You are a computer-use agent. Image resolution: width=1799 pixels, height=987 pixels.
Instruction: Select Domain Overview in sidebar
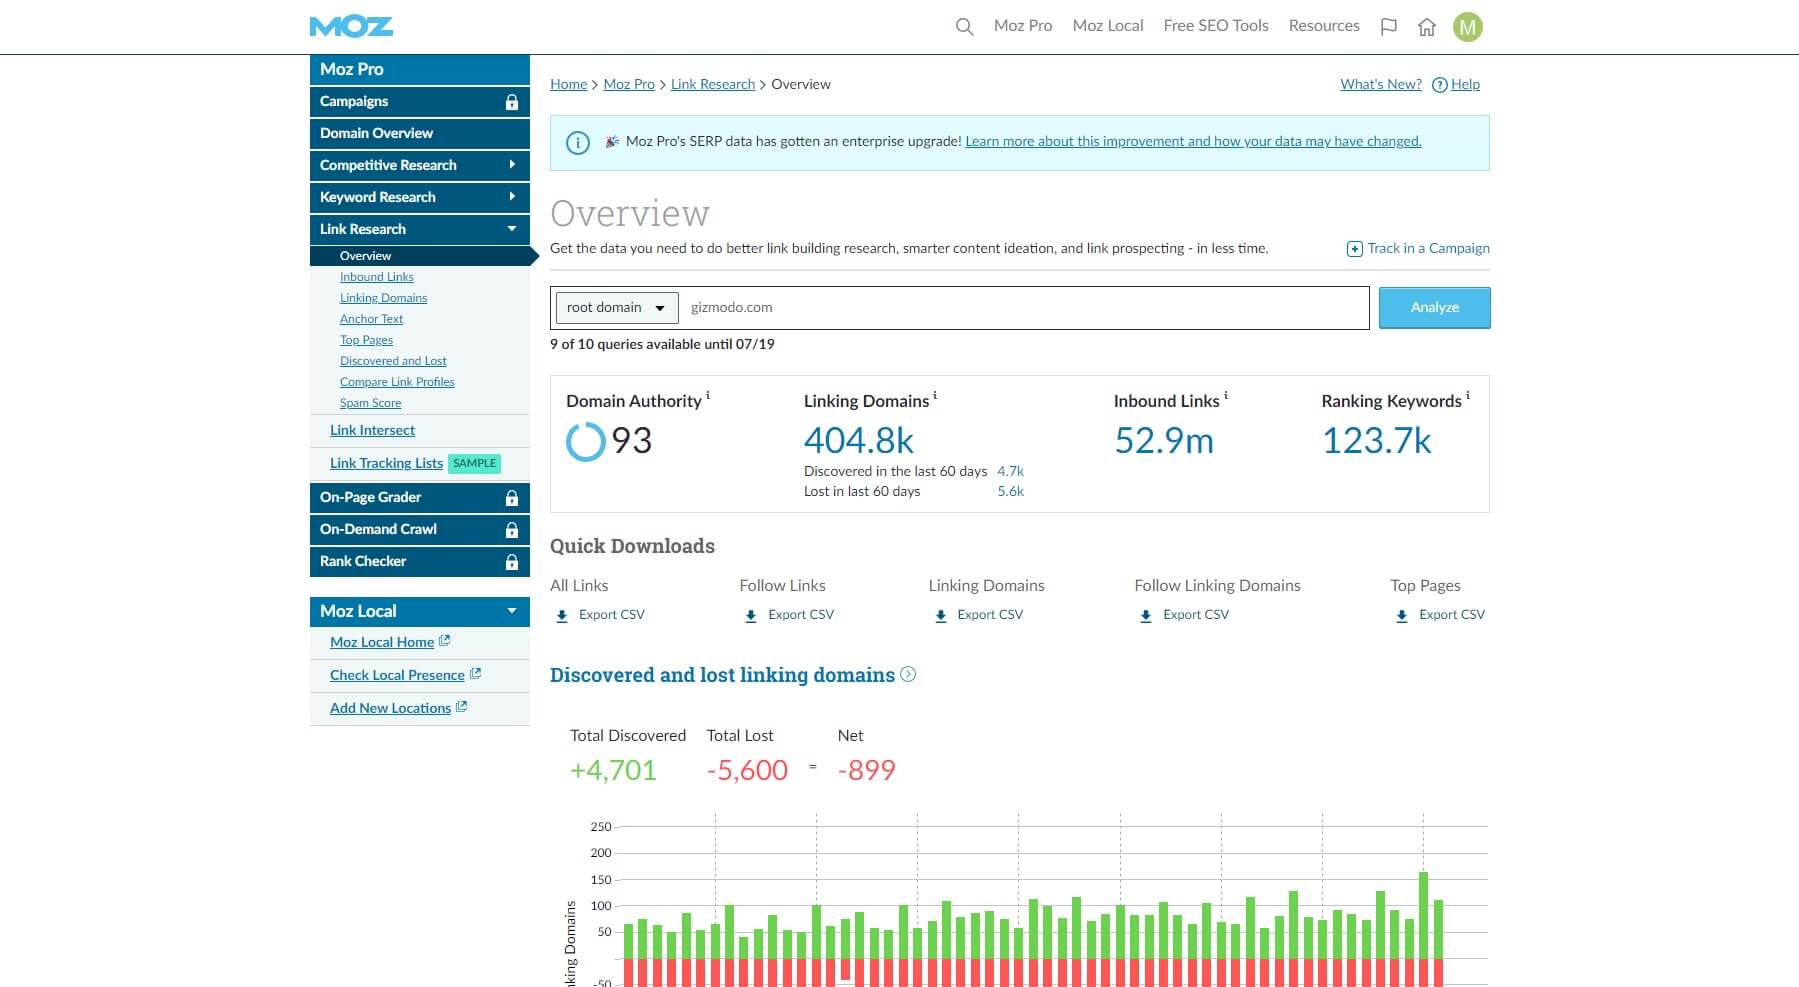pos(420,133)
